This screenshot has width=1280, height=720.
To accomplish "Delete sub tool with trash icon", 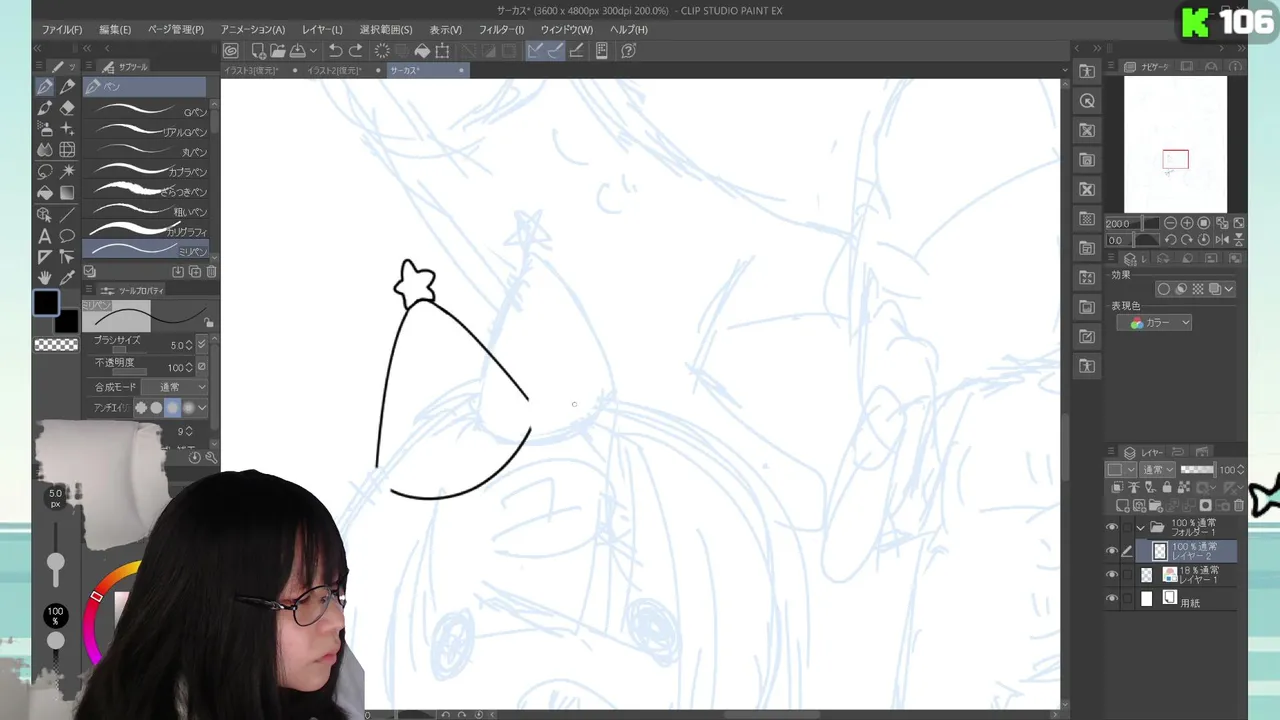I will coord(211,271).
